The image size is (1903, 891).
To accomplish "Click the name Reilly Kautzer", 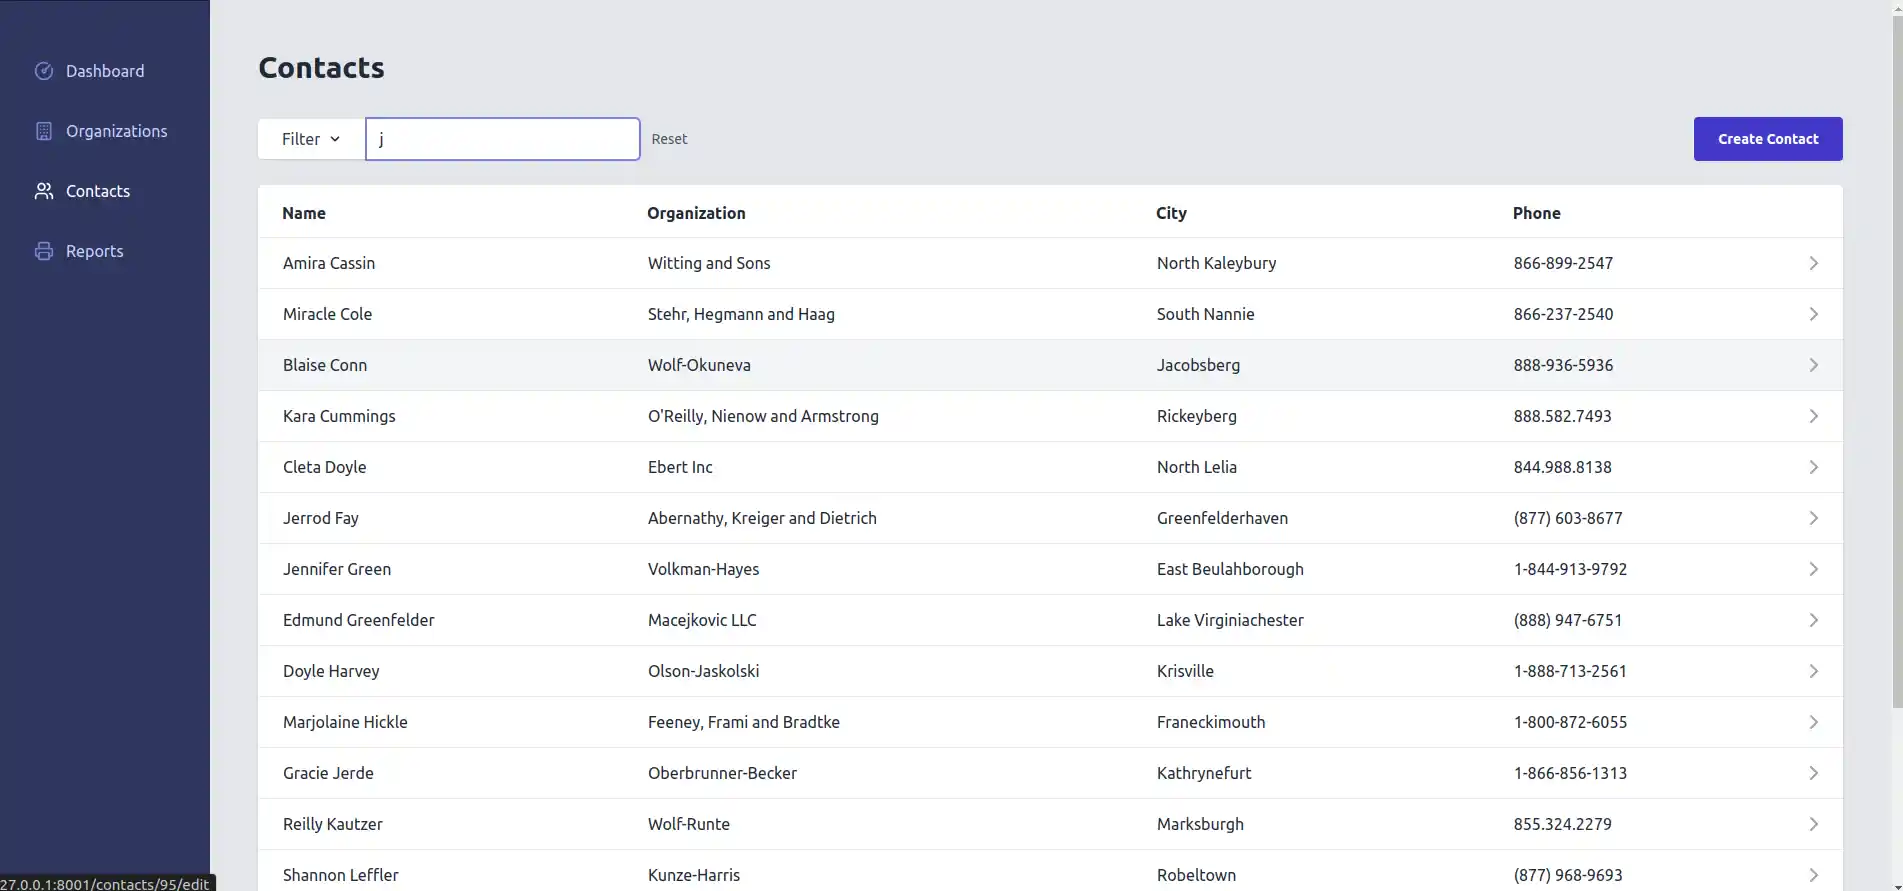I will [332, 824].
